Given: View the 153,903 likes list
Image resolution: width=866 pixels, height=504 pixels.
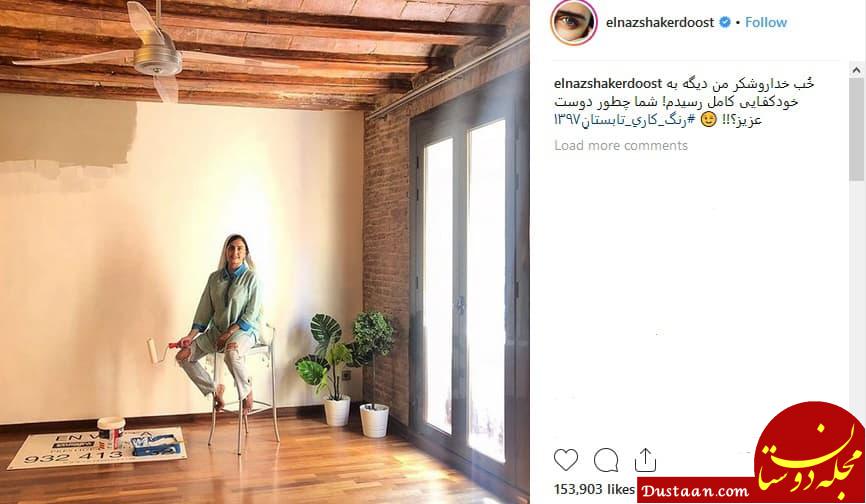Looking at the screenshot, I should (x=594, y=489).
